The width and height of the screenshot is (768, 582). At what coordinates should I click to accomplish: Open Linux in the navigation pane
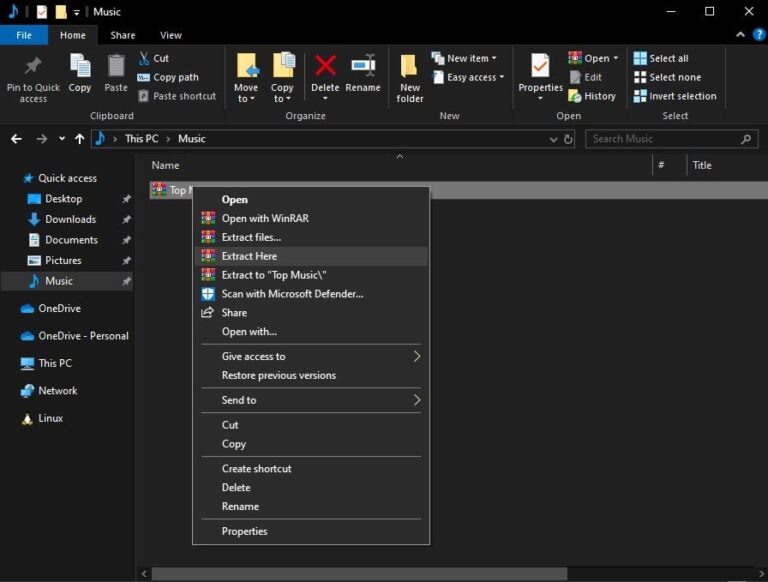[50, 418]
